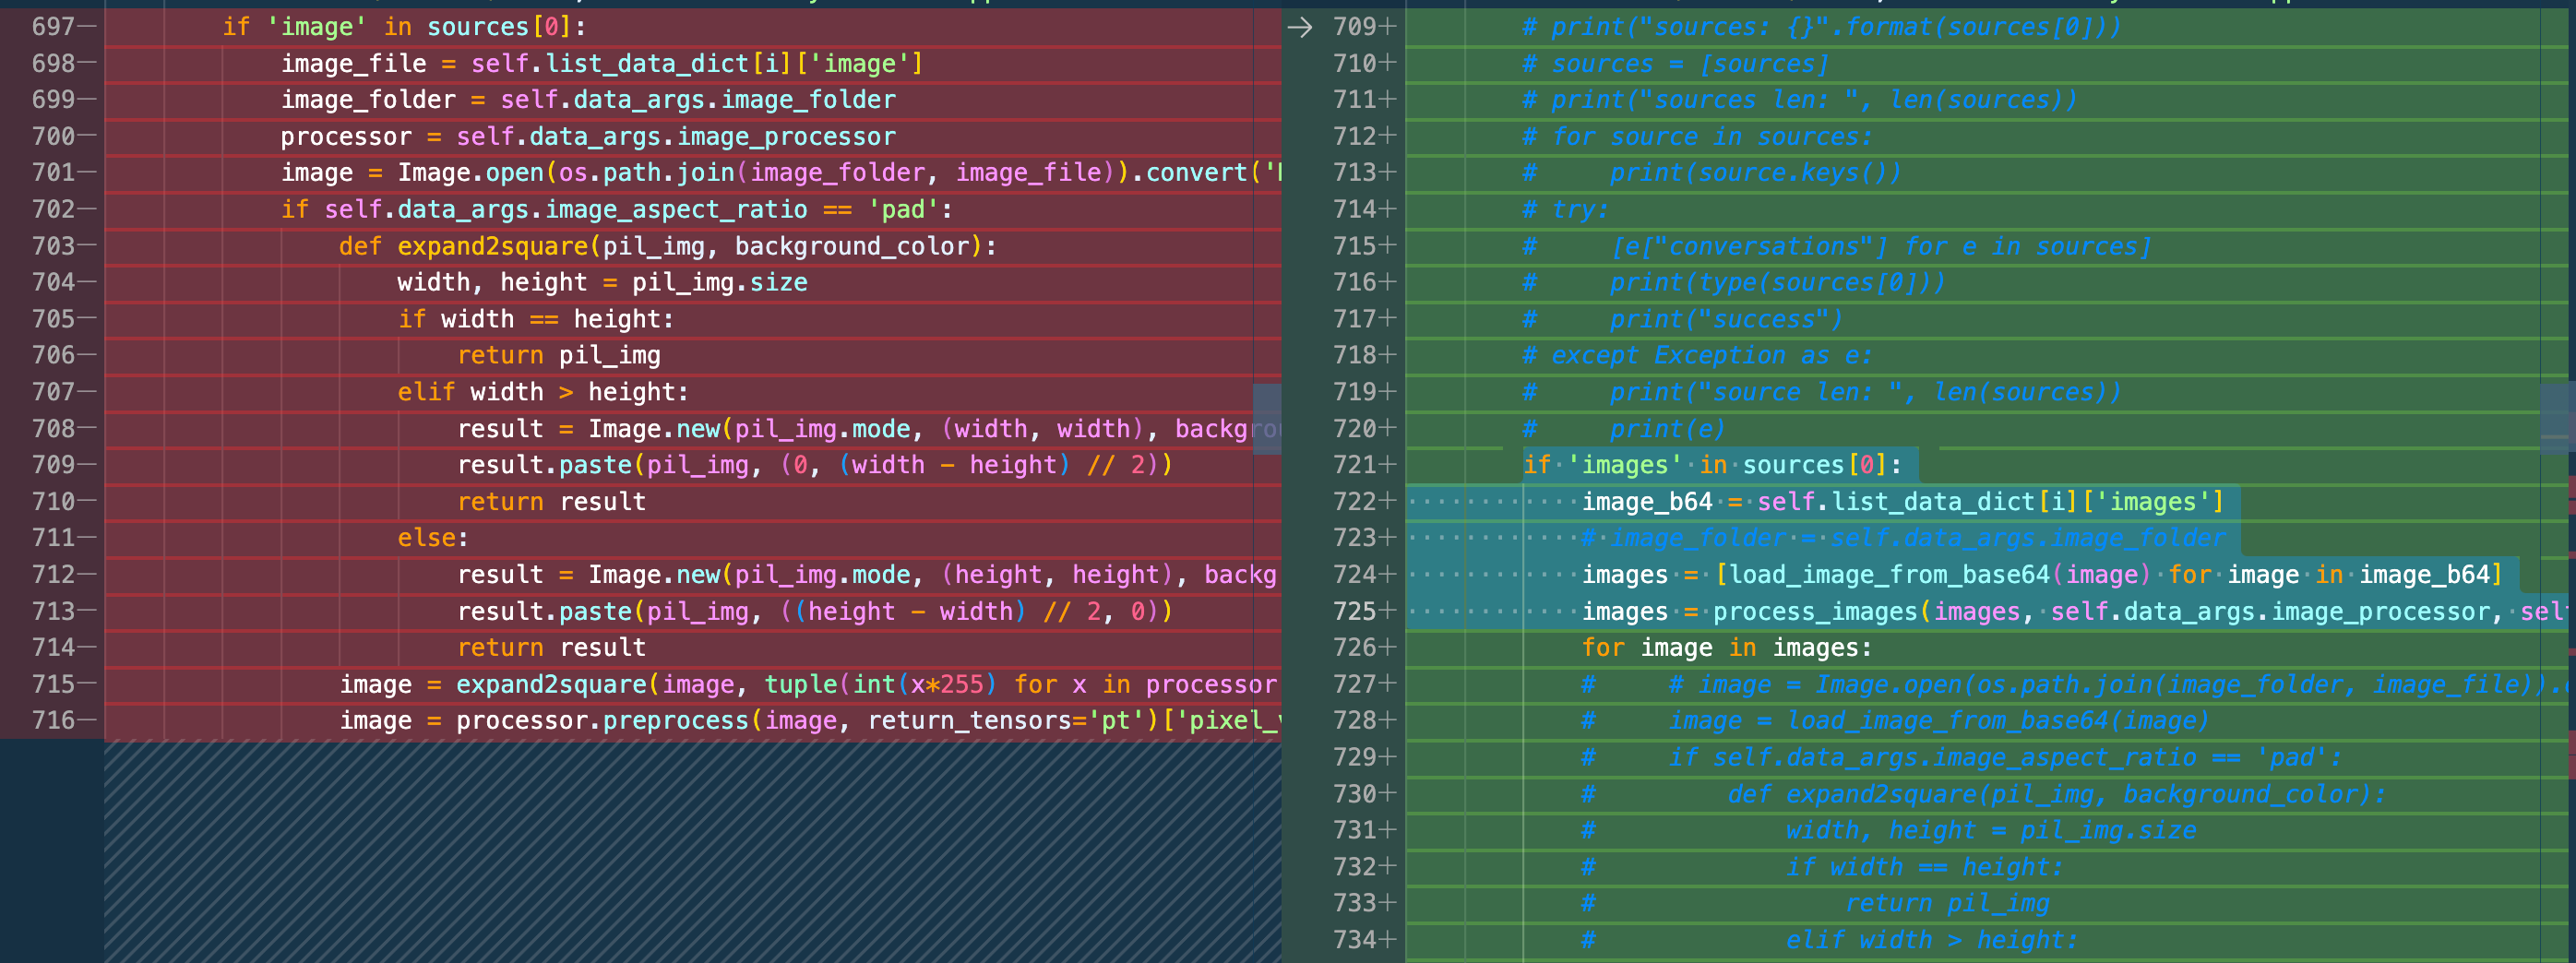Click "return result" on left line 714
The width and height of the screenshot is (2576, 963).
[x=551, y=648]
